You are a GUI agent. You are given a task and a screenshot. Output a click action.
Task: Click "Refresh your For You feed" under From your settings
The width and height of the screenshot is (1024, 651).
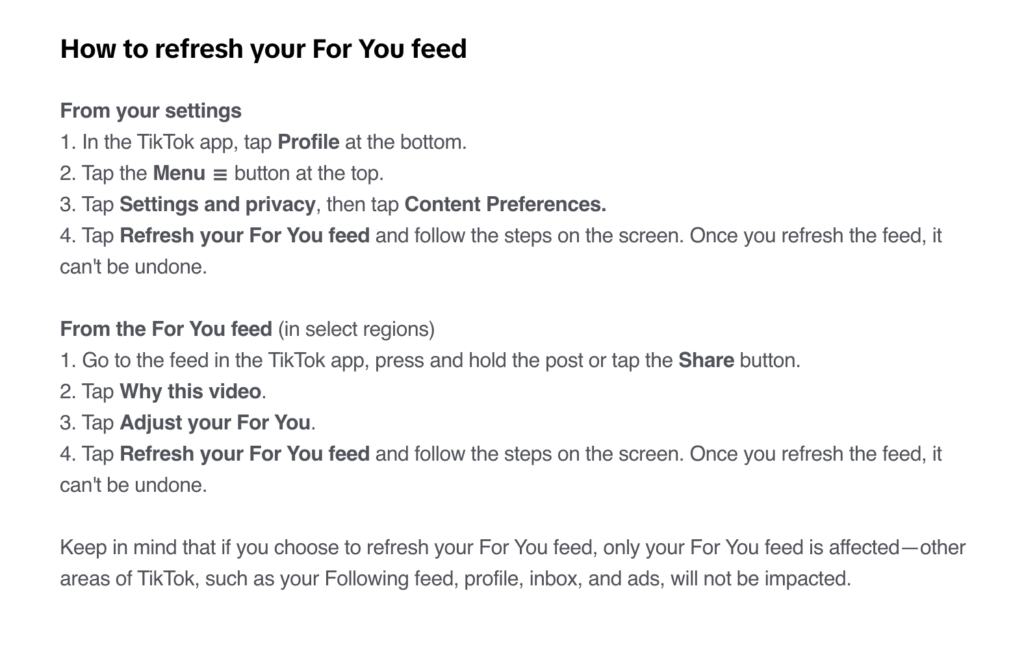(244, 236)
